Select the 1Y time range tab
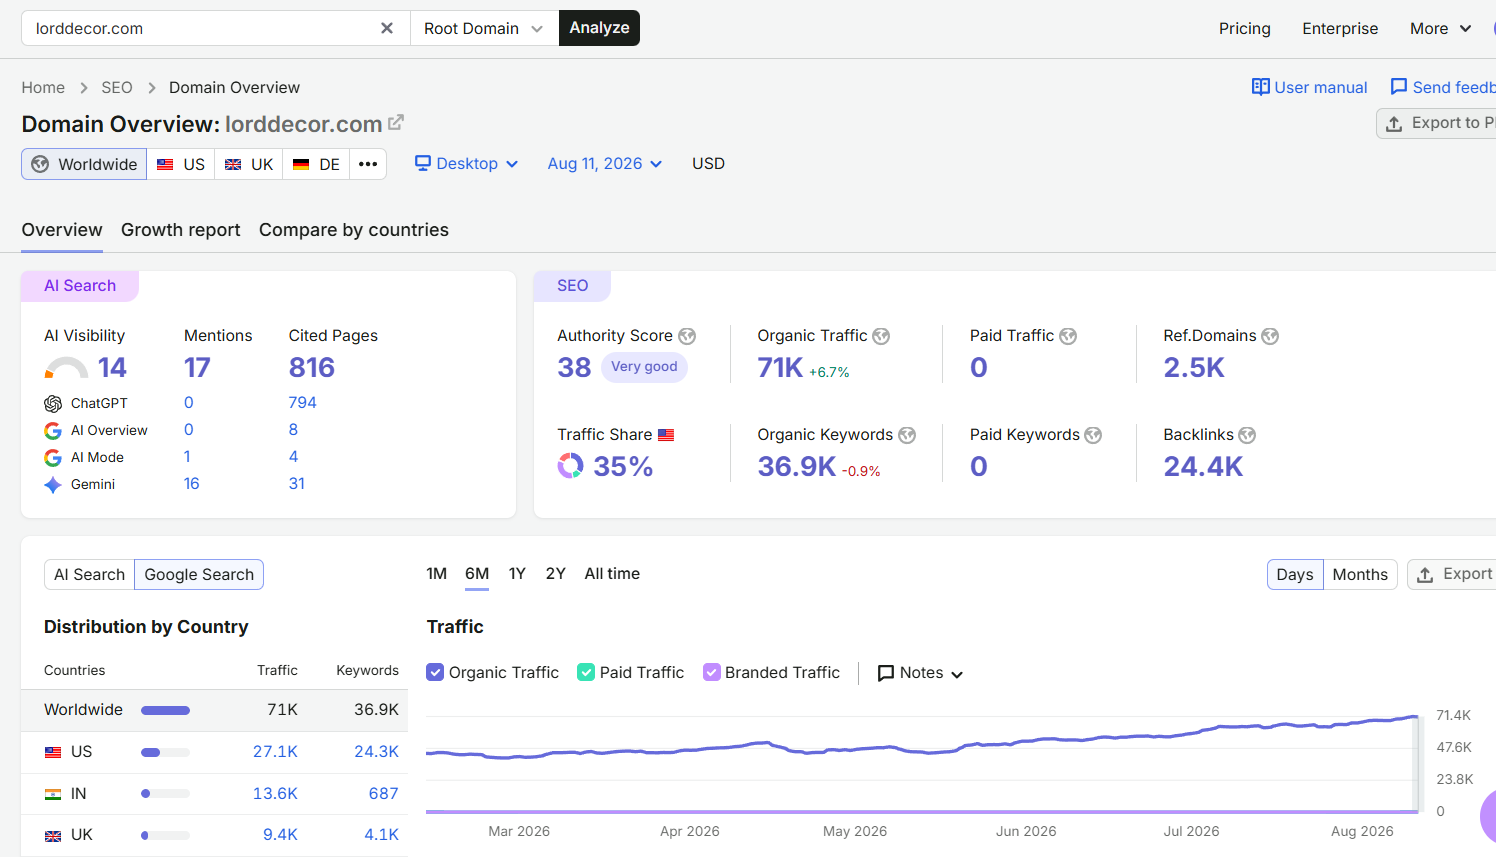 click(x=517, y=574)
